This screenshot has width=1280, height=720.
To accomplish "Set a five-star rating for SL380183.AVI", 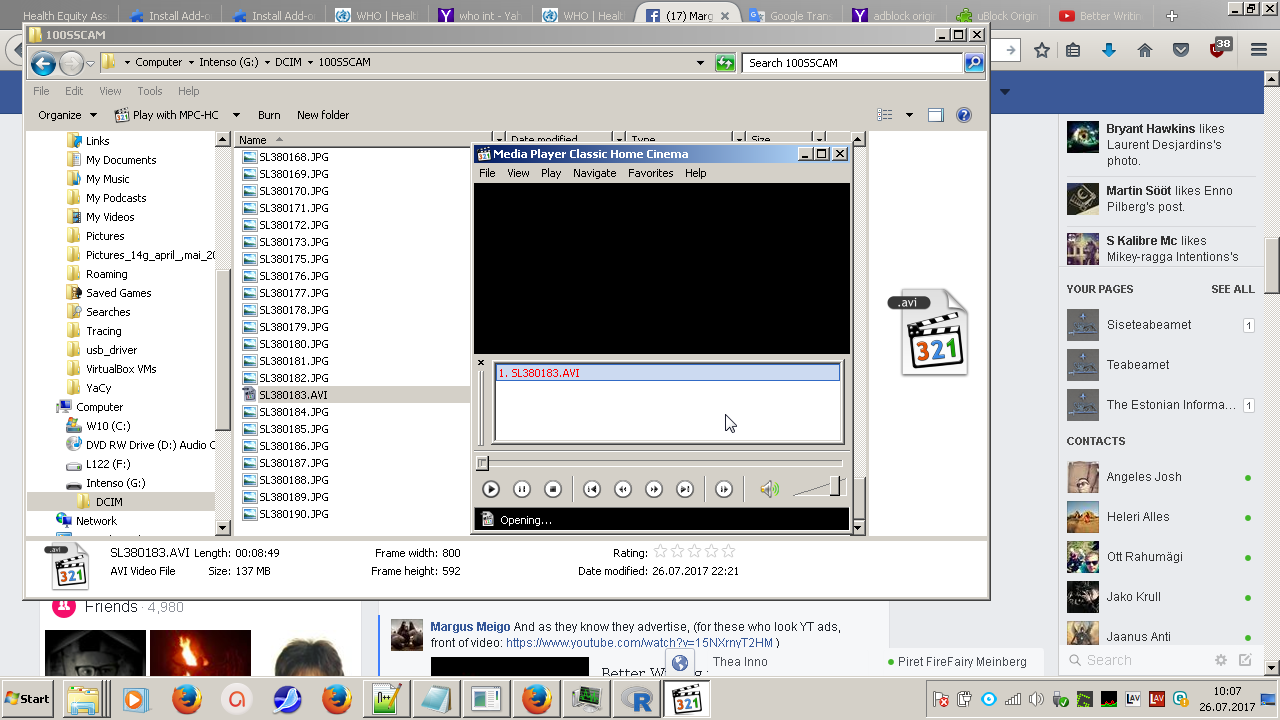I will pyautogui.click(x=728, y=552).
